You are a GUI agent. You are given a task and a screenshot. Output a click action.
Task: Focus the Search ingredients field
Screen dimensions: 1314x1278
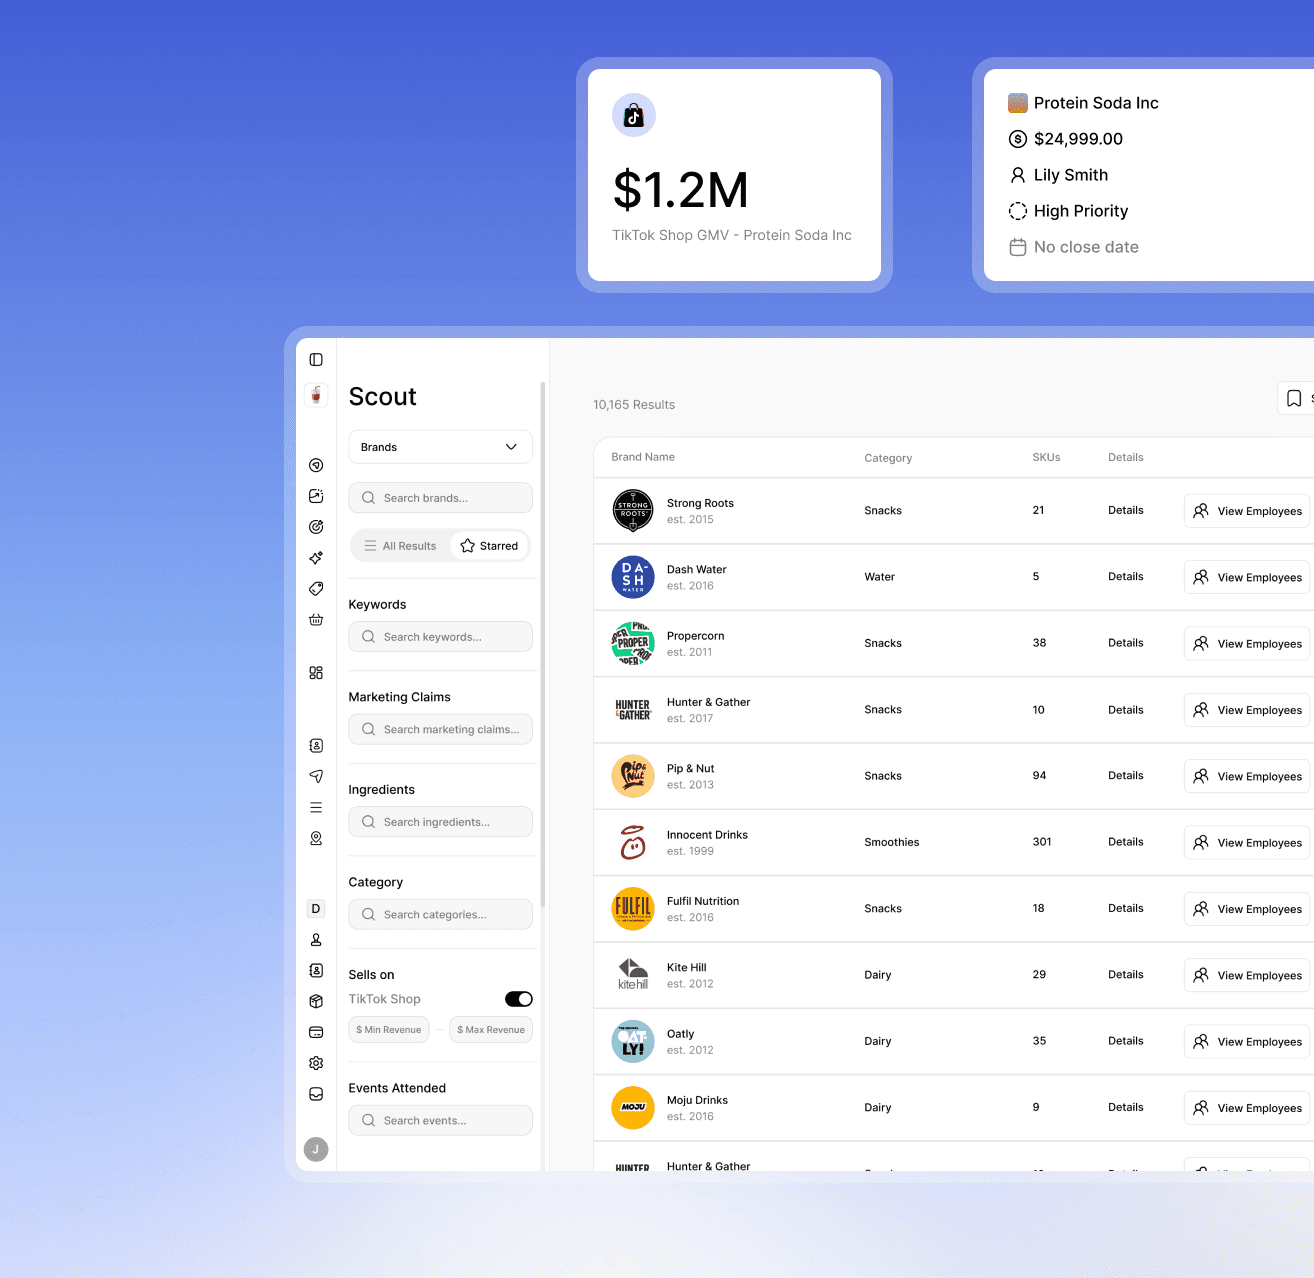440,822
